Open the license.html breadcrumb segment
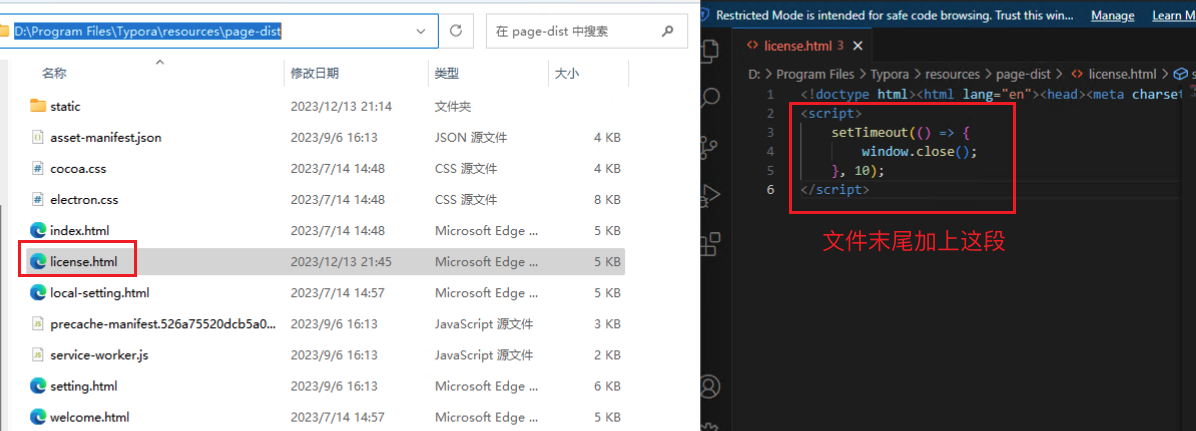The image size is (1196, 431). click(1122, 74)
